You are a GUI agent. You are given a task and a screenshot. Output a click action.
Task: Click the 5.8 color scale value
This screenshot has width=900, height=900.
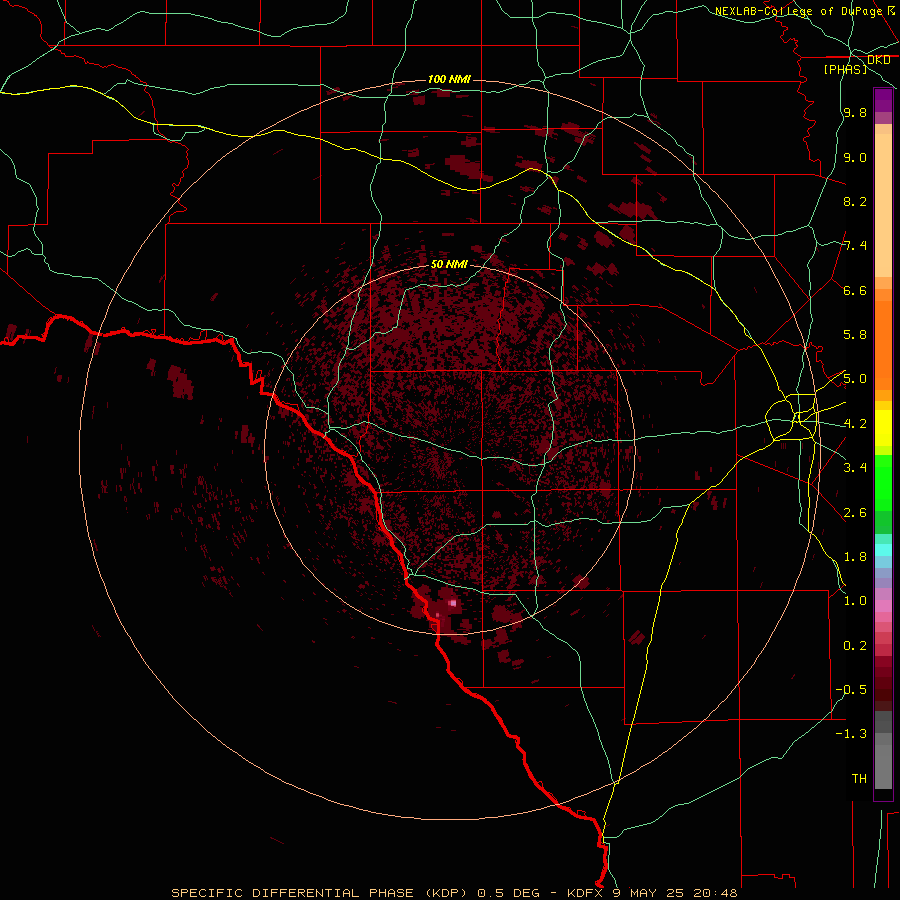[855, 335]
